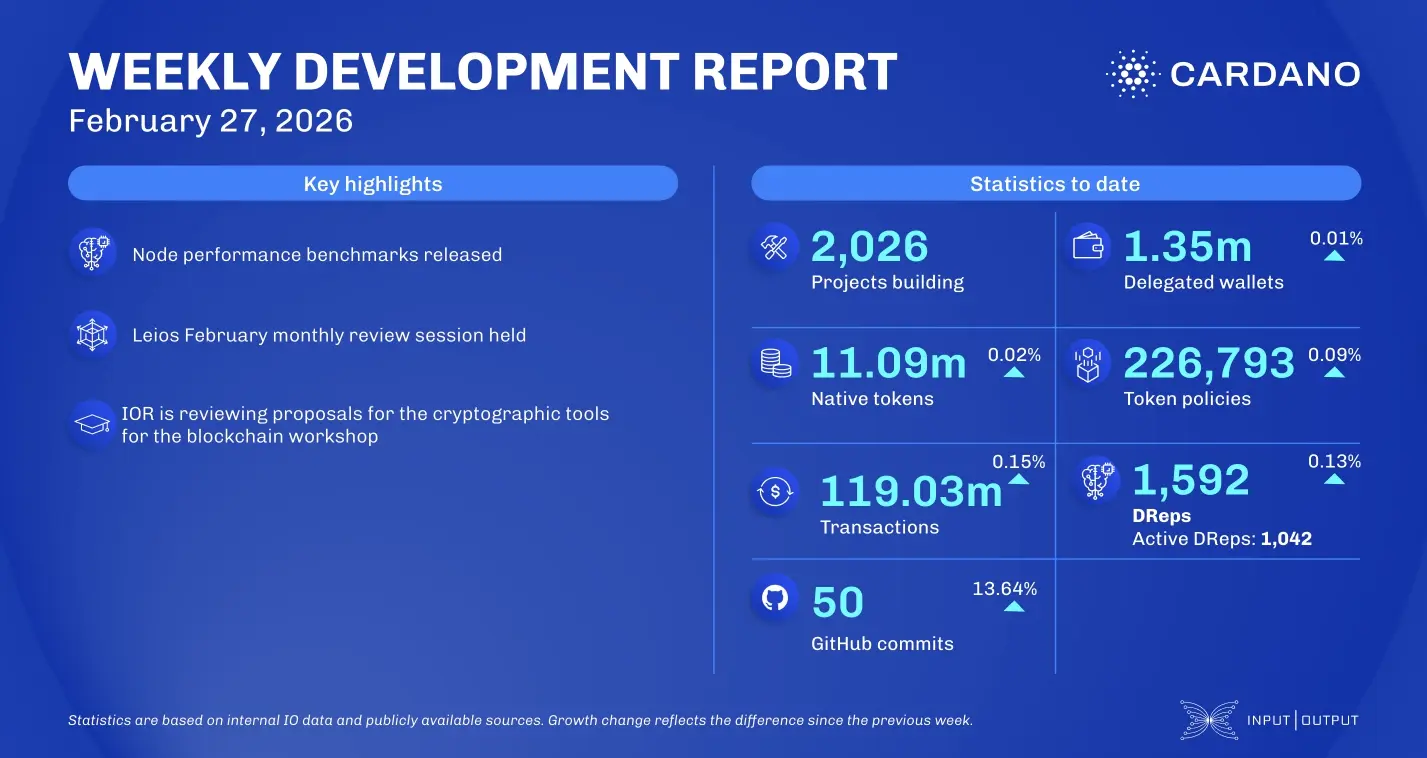Viewport: 1427px width, 758px height.
Task: Expand the 0.13% DReps growth arrow
Action: click(x=1334, y=478)
